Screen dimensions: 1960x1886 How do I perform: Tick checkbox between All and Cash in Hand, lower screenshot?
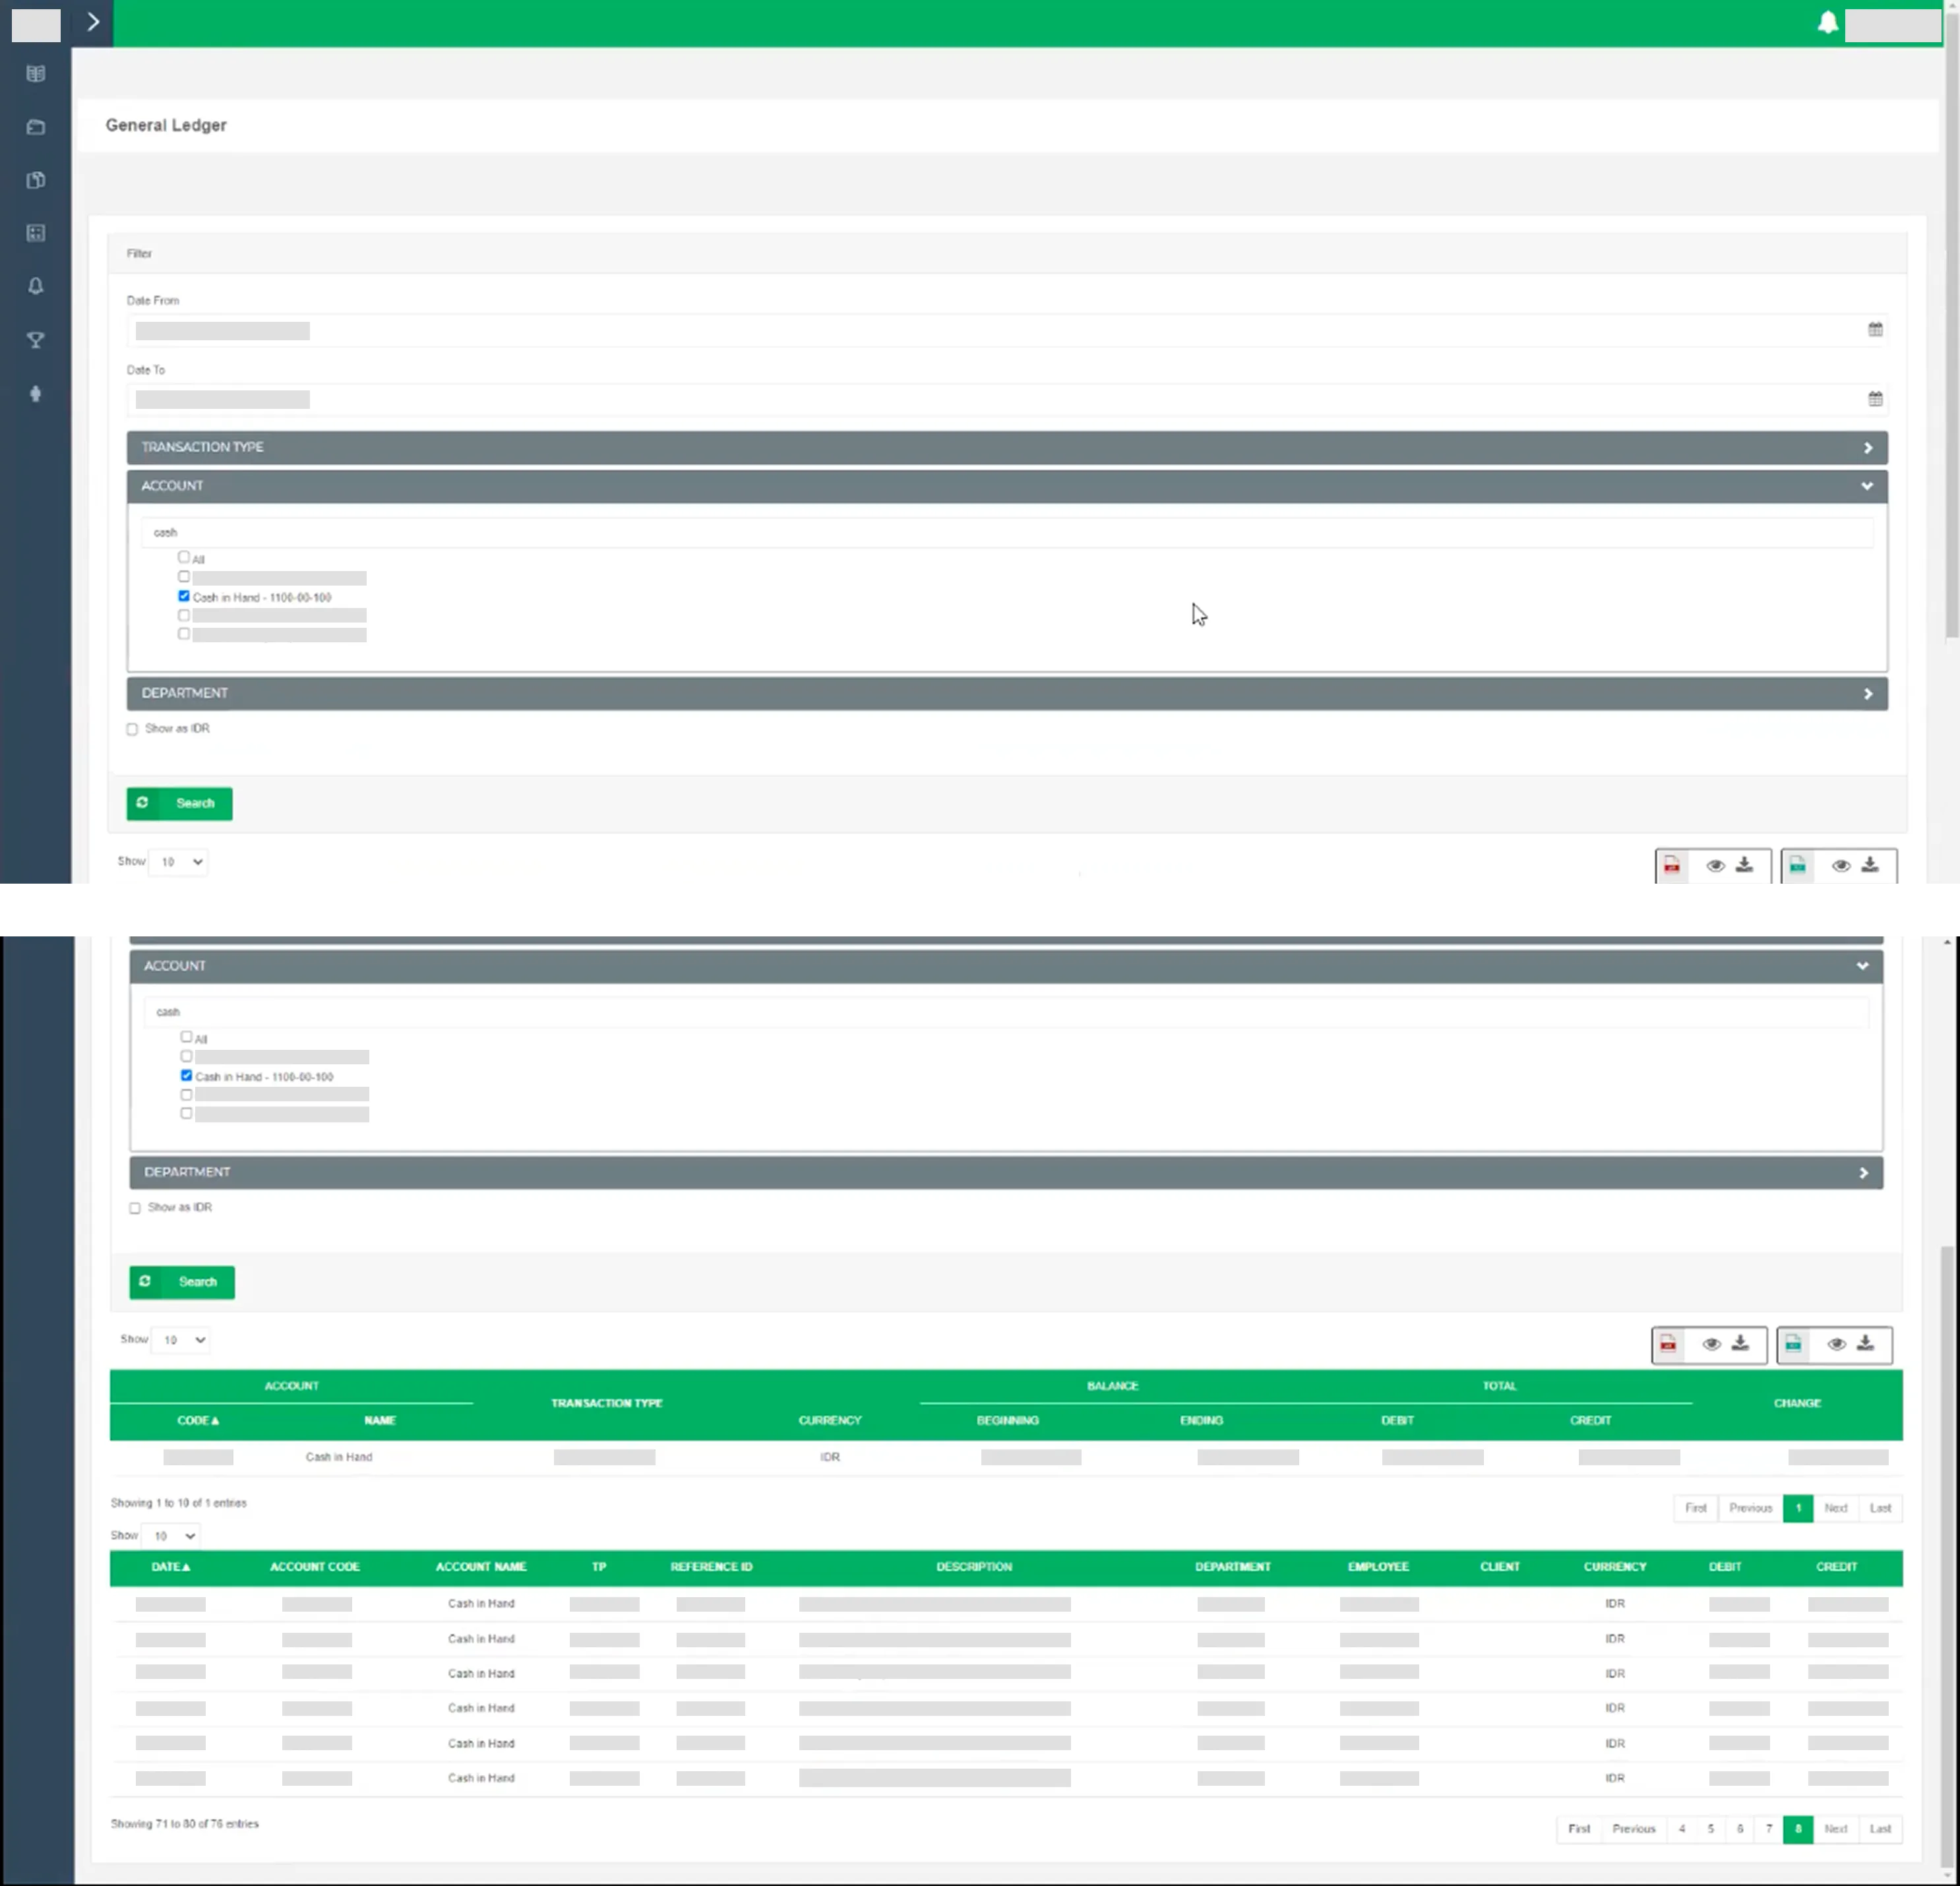click(187, 1056)
